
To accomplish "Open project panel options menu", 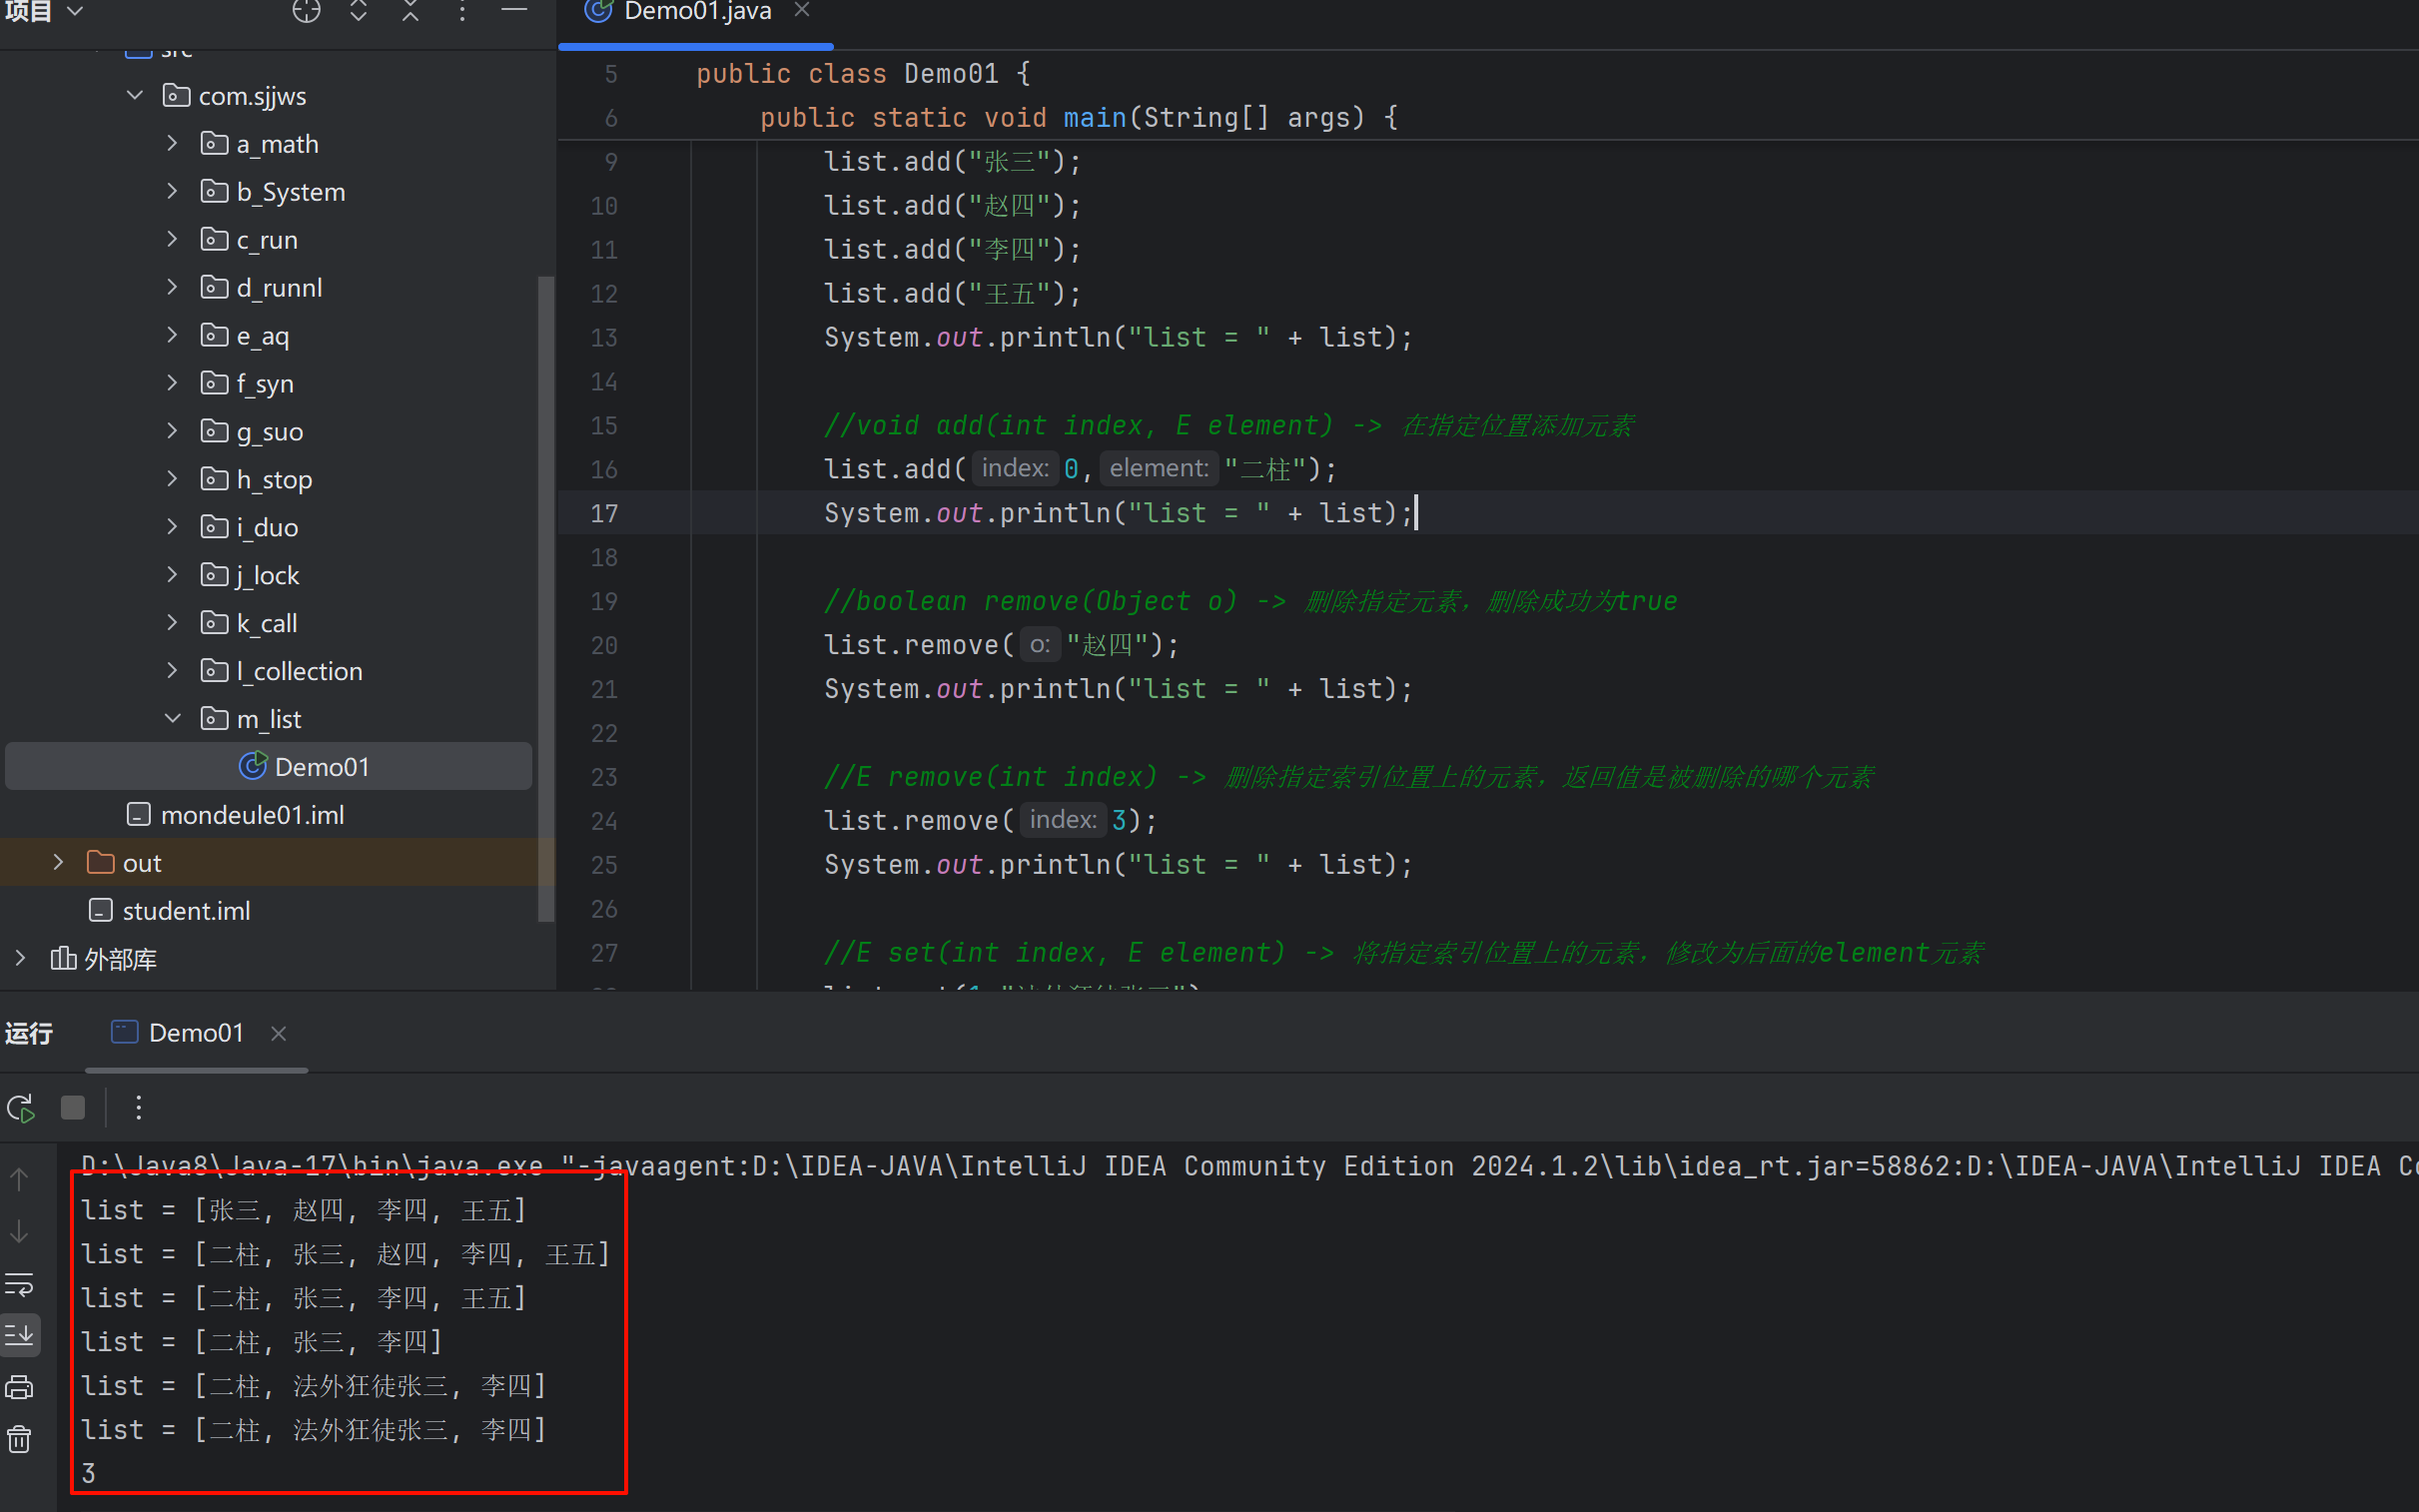I will point(462,12).
